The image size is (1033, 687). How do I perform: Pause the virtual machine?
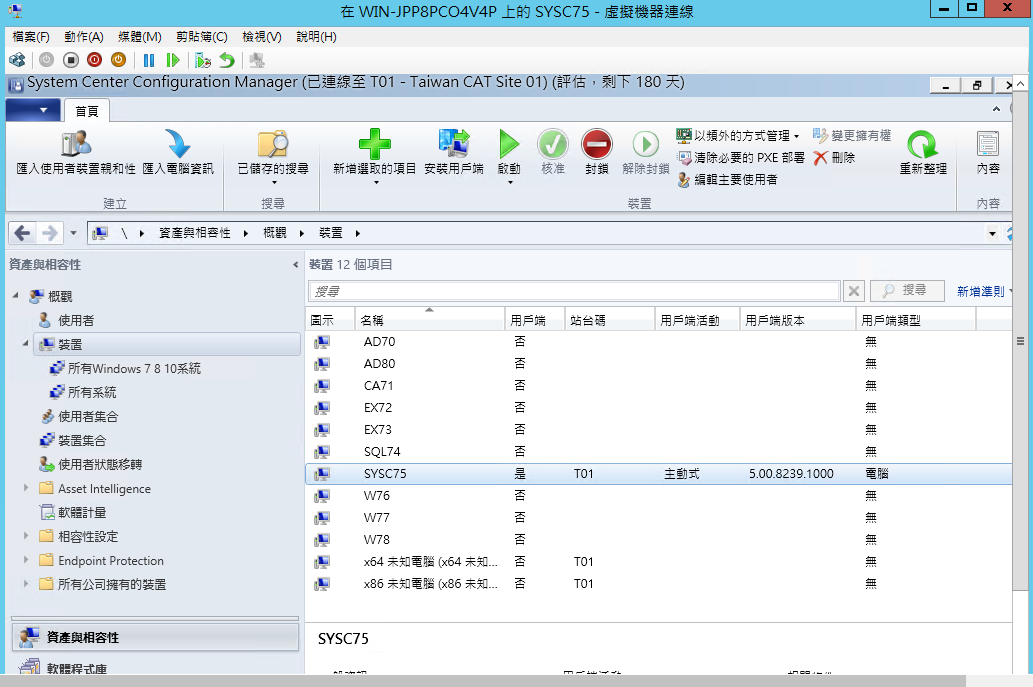click(149, 61)
